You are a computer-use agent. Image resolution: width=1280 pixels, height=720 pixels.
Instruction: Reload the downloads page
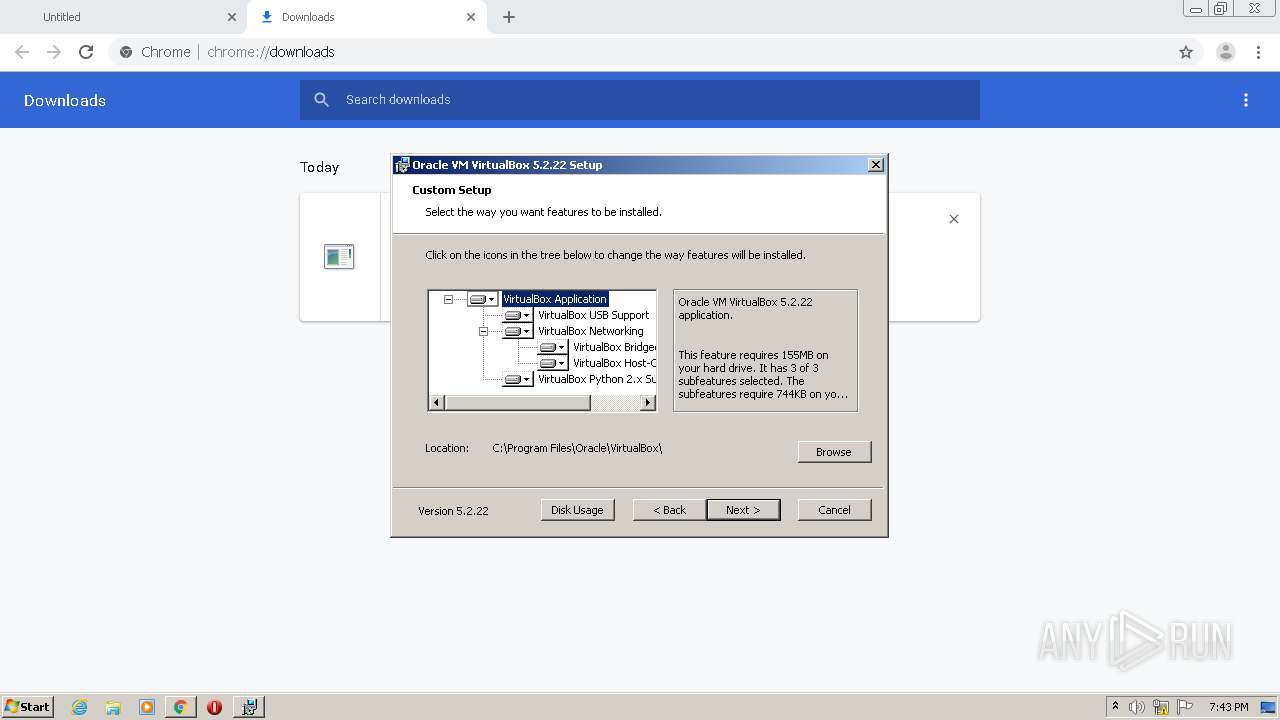click(86, 52)
